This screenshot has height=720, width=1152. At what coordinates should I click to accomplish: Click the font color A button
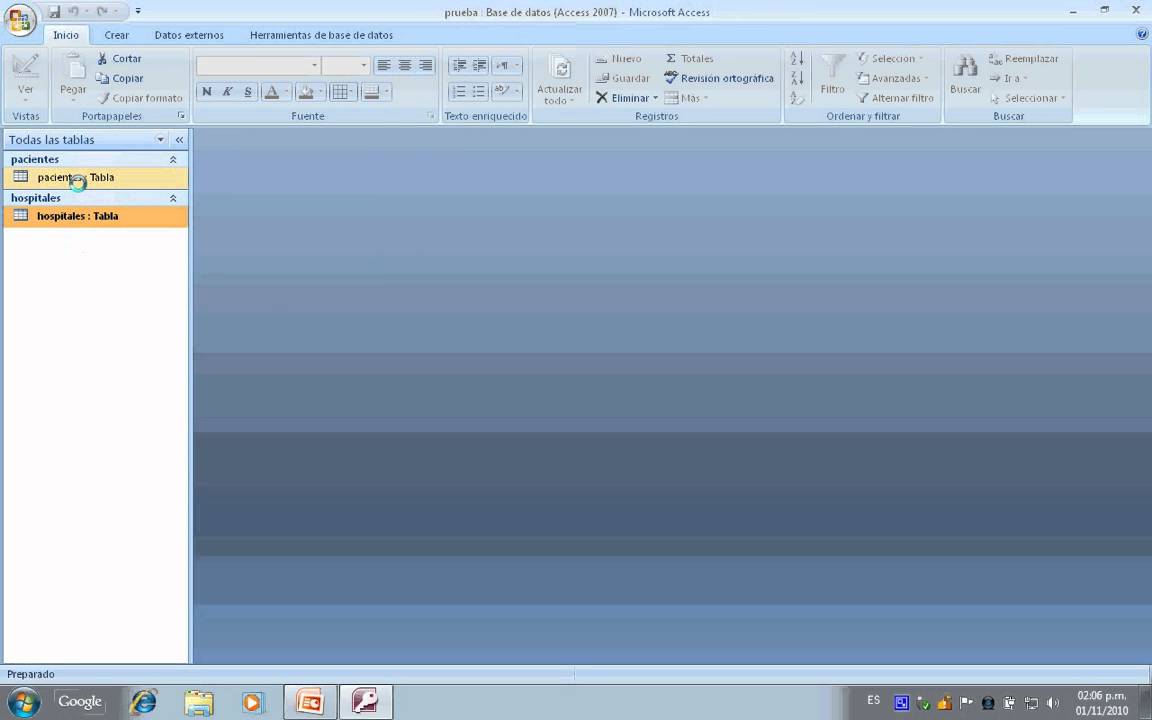click(x=271, y=92)
